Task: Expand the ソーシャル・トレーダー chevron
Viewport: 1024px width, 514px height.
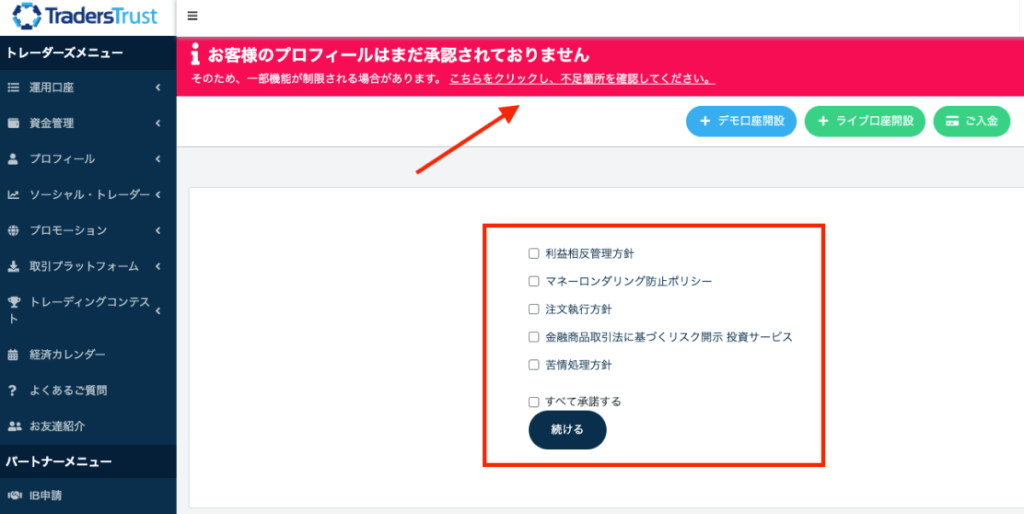Action: (158, 195)
